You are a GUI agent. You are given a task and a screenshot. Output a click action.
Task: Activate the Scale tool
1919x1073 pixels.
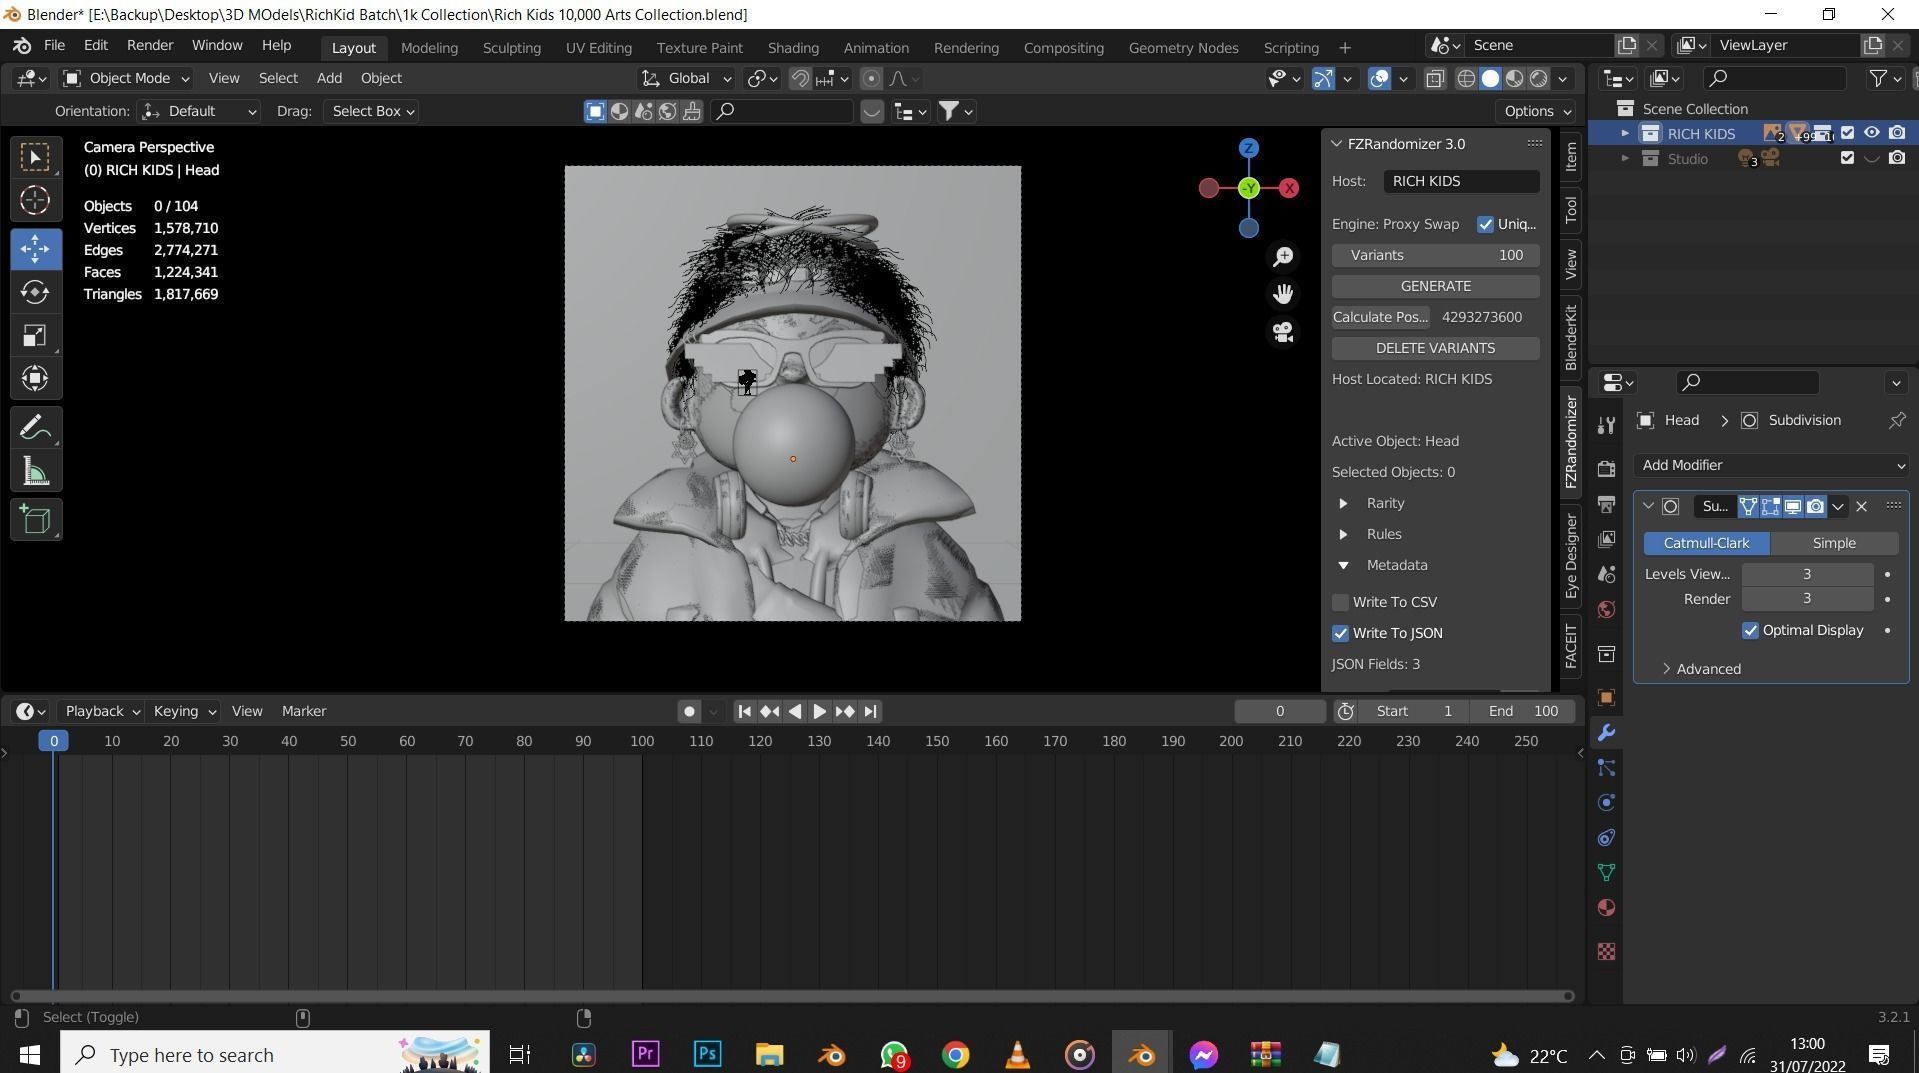(35, 335)
